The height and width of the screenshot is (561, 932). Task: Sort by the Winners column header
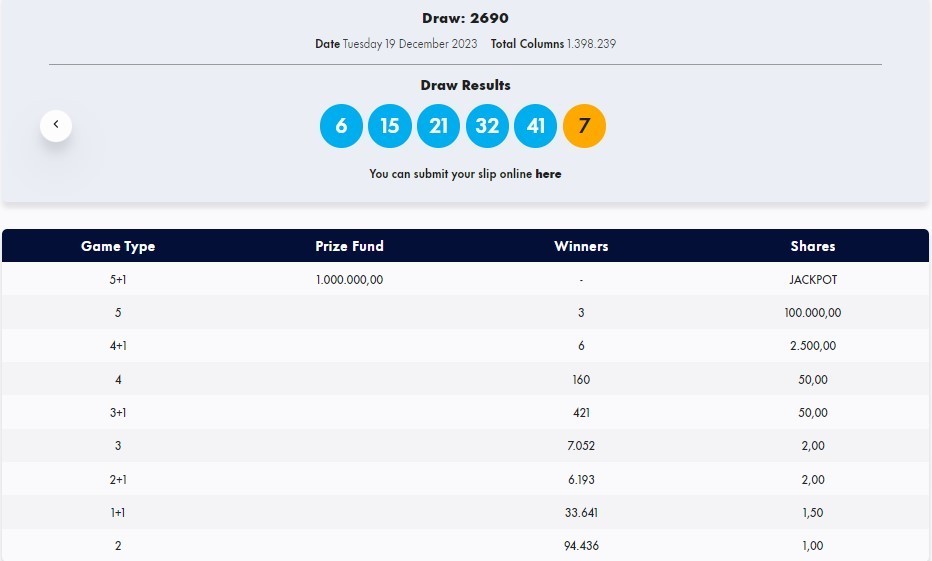pos(581,246)
